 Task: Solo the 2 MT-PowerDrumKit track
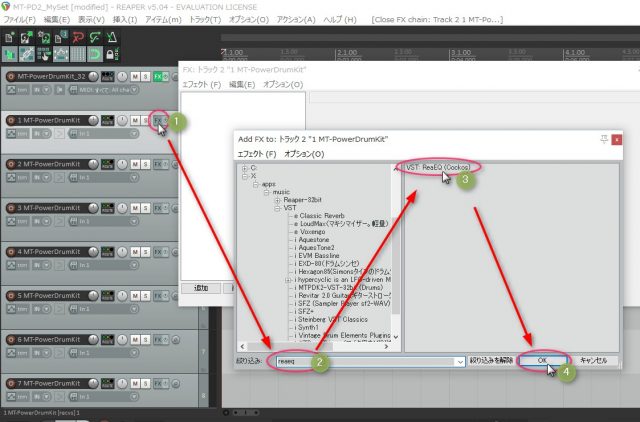click(145, 164)
